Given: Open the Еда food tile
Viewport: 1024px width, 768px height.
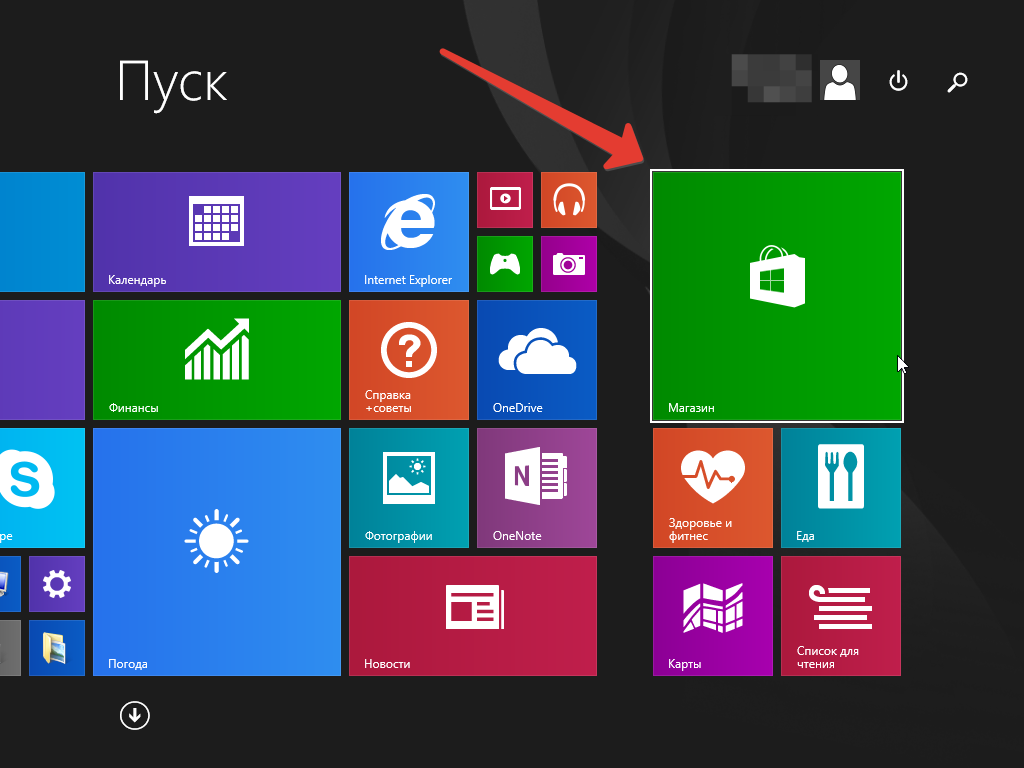Looking at the screenshot, I should coord(840,488).
